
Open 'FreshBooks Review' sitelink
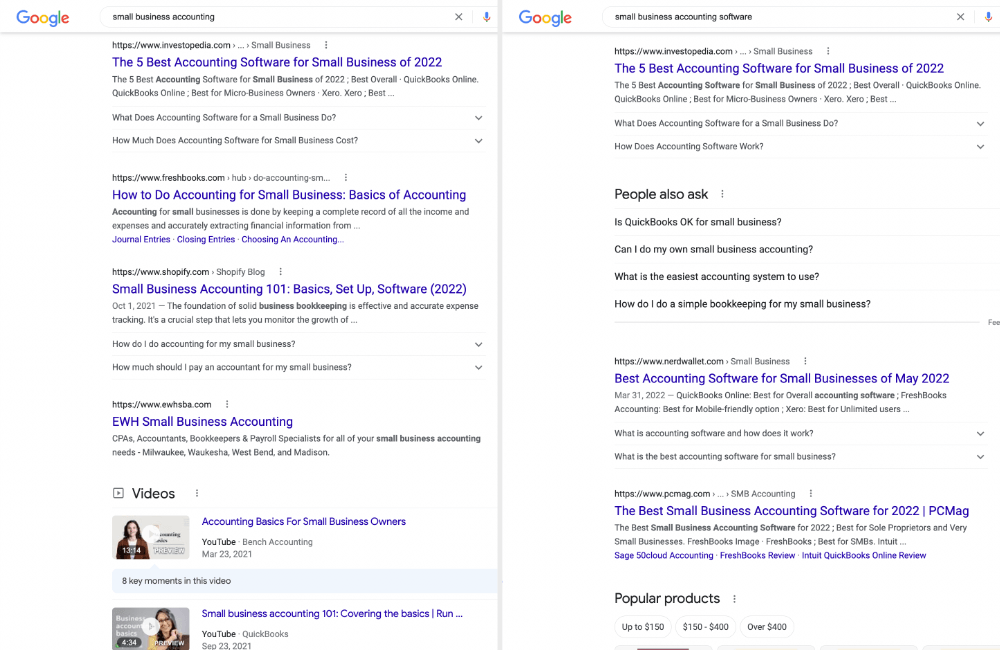tap(757, 556)
